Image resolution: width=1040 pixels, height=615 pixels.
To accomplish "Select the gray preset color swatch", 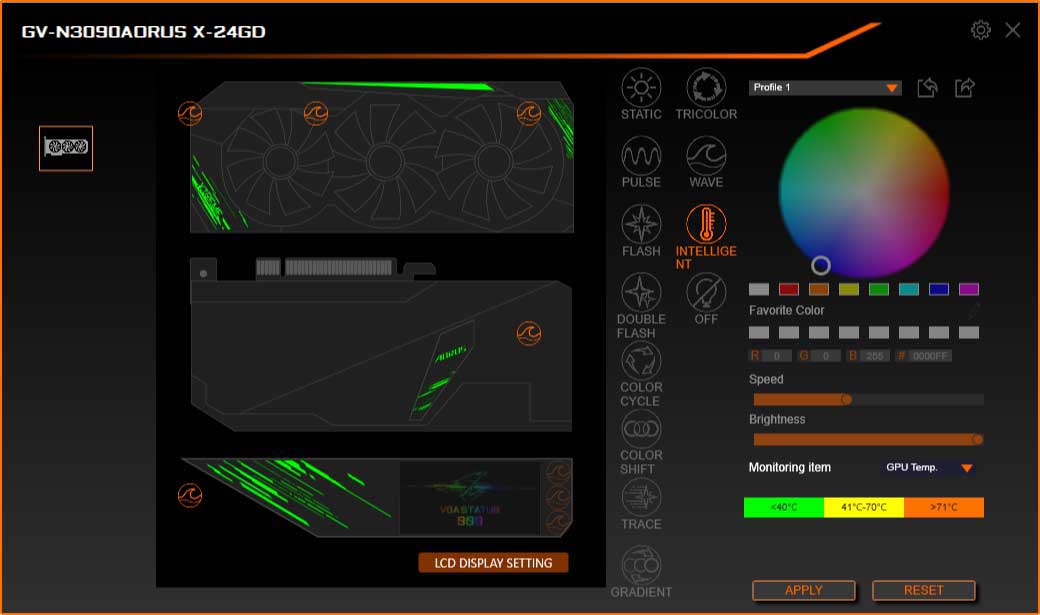I will point(759,289).
